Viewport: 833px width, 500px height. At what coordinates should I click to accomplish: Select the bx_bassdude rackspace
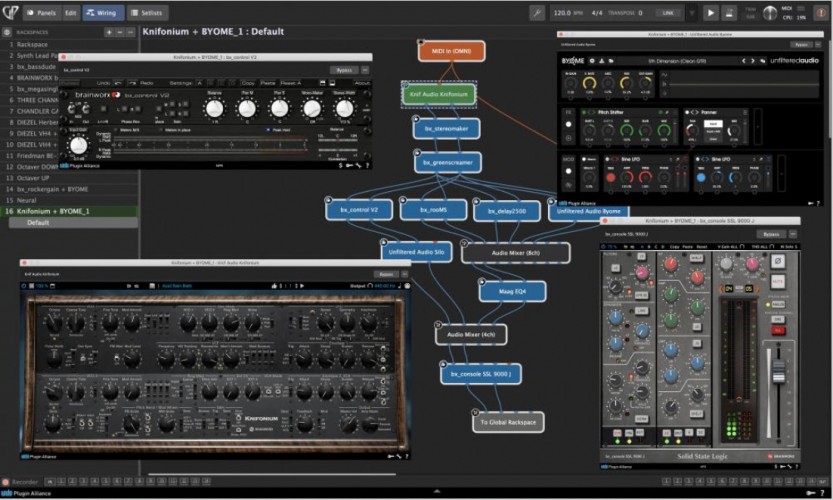29,67
